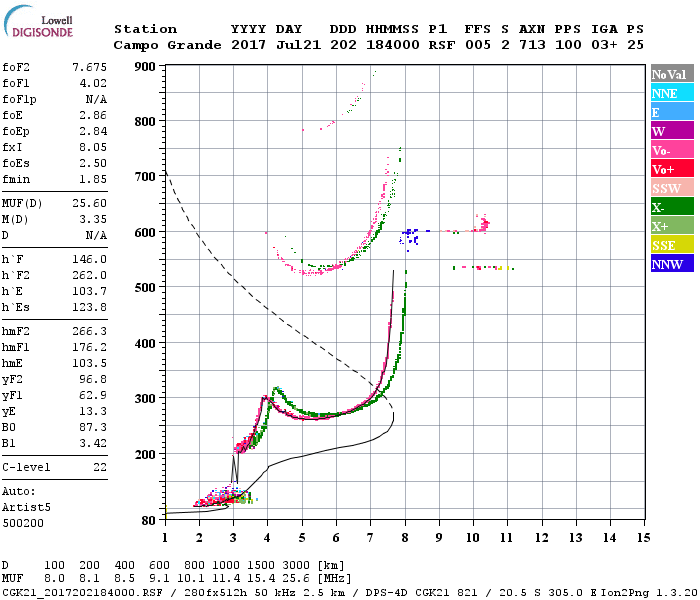Click the Artist5 auto-scaling label
This screenshot has width=700, height=600.
click(x=26, y=508)
